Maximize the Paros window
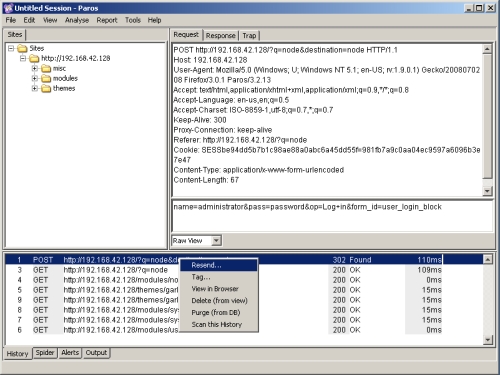Viewport: 500px width, 375px height. 479,8
